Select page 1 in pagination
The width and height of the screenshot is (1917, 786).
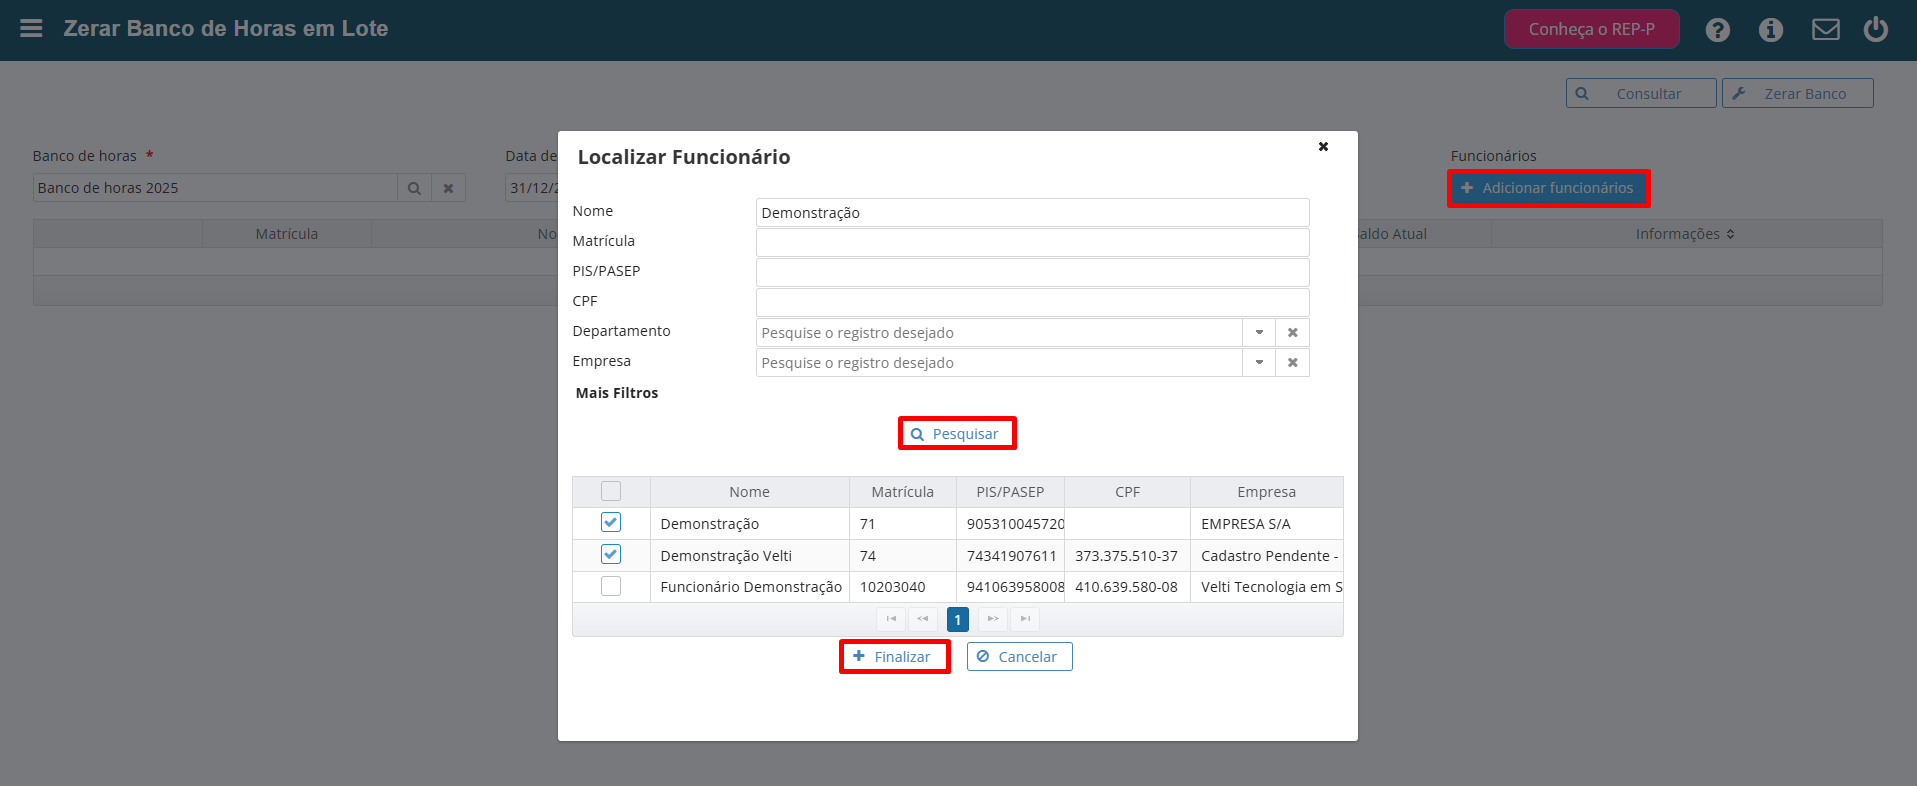957,620
